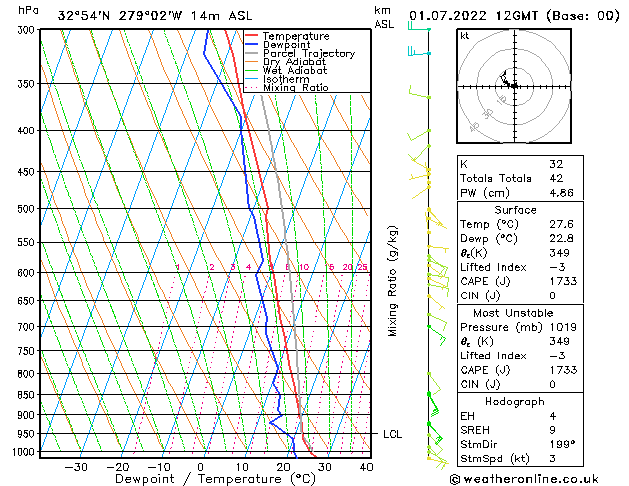This screenshot has width=629, height=486.
Task: Click the Dewpoint / Temperature axis label
Action: (201, 479)
